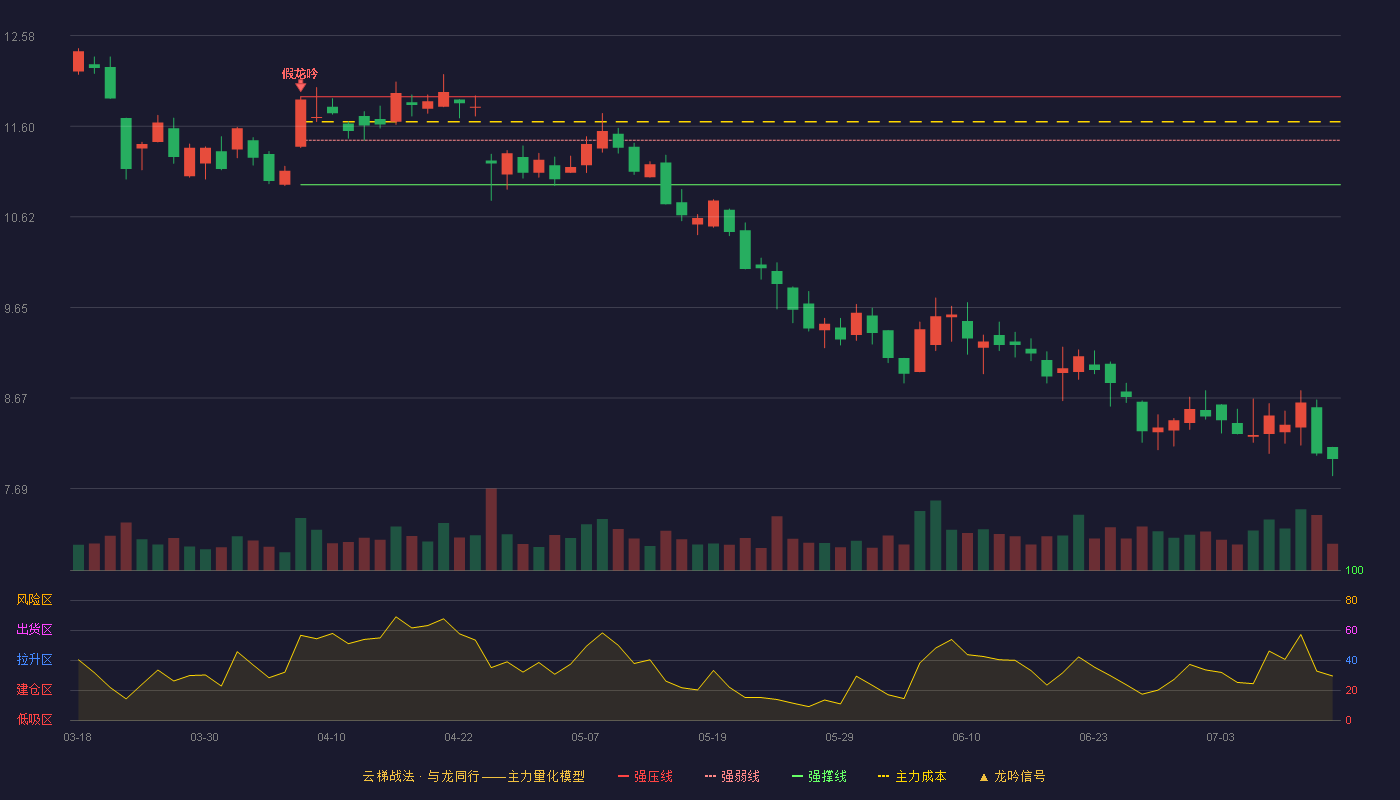The image size is (1400, 800).
Task: Click the 12.58 price axis label
Action: click(19, 37)
